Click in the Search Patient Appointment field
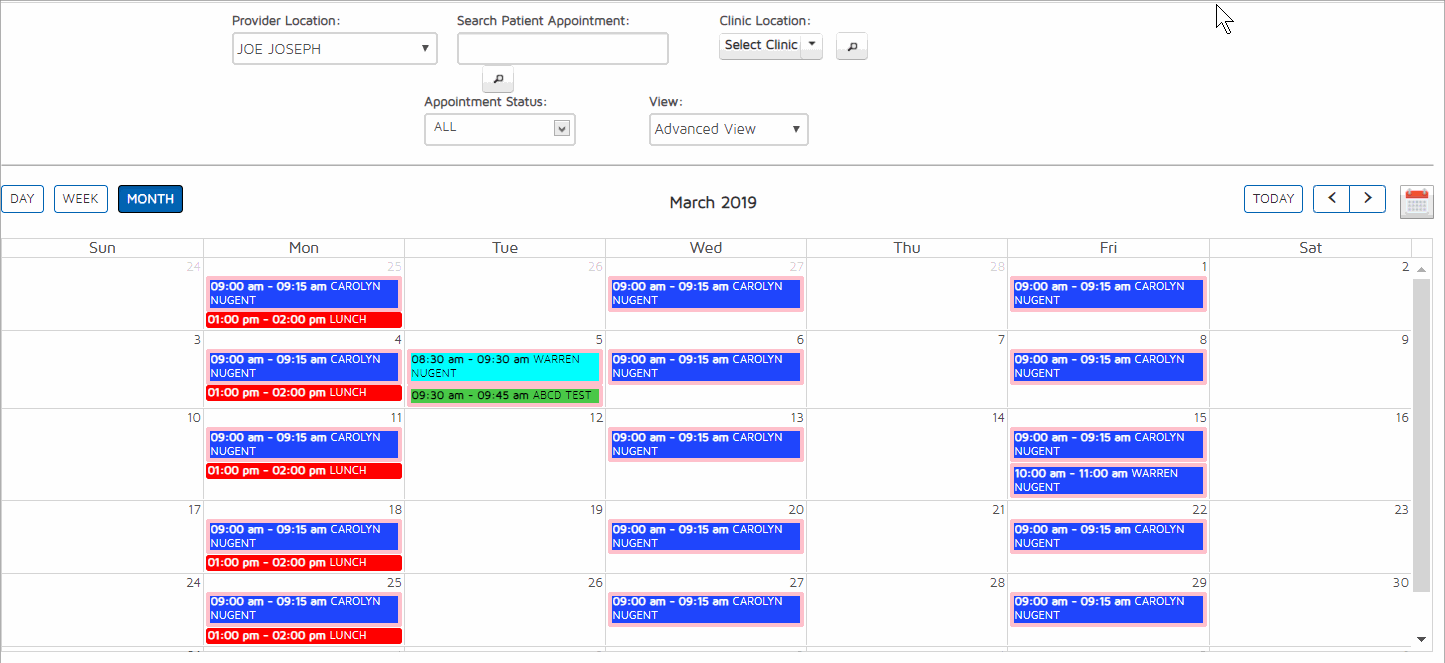Viewport: 1445px width, 663px height. pyautogui.click(x=562, y=49)
